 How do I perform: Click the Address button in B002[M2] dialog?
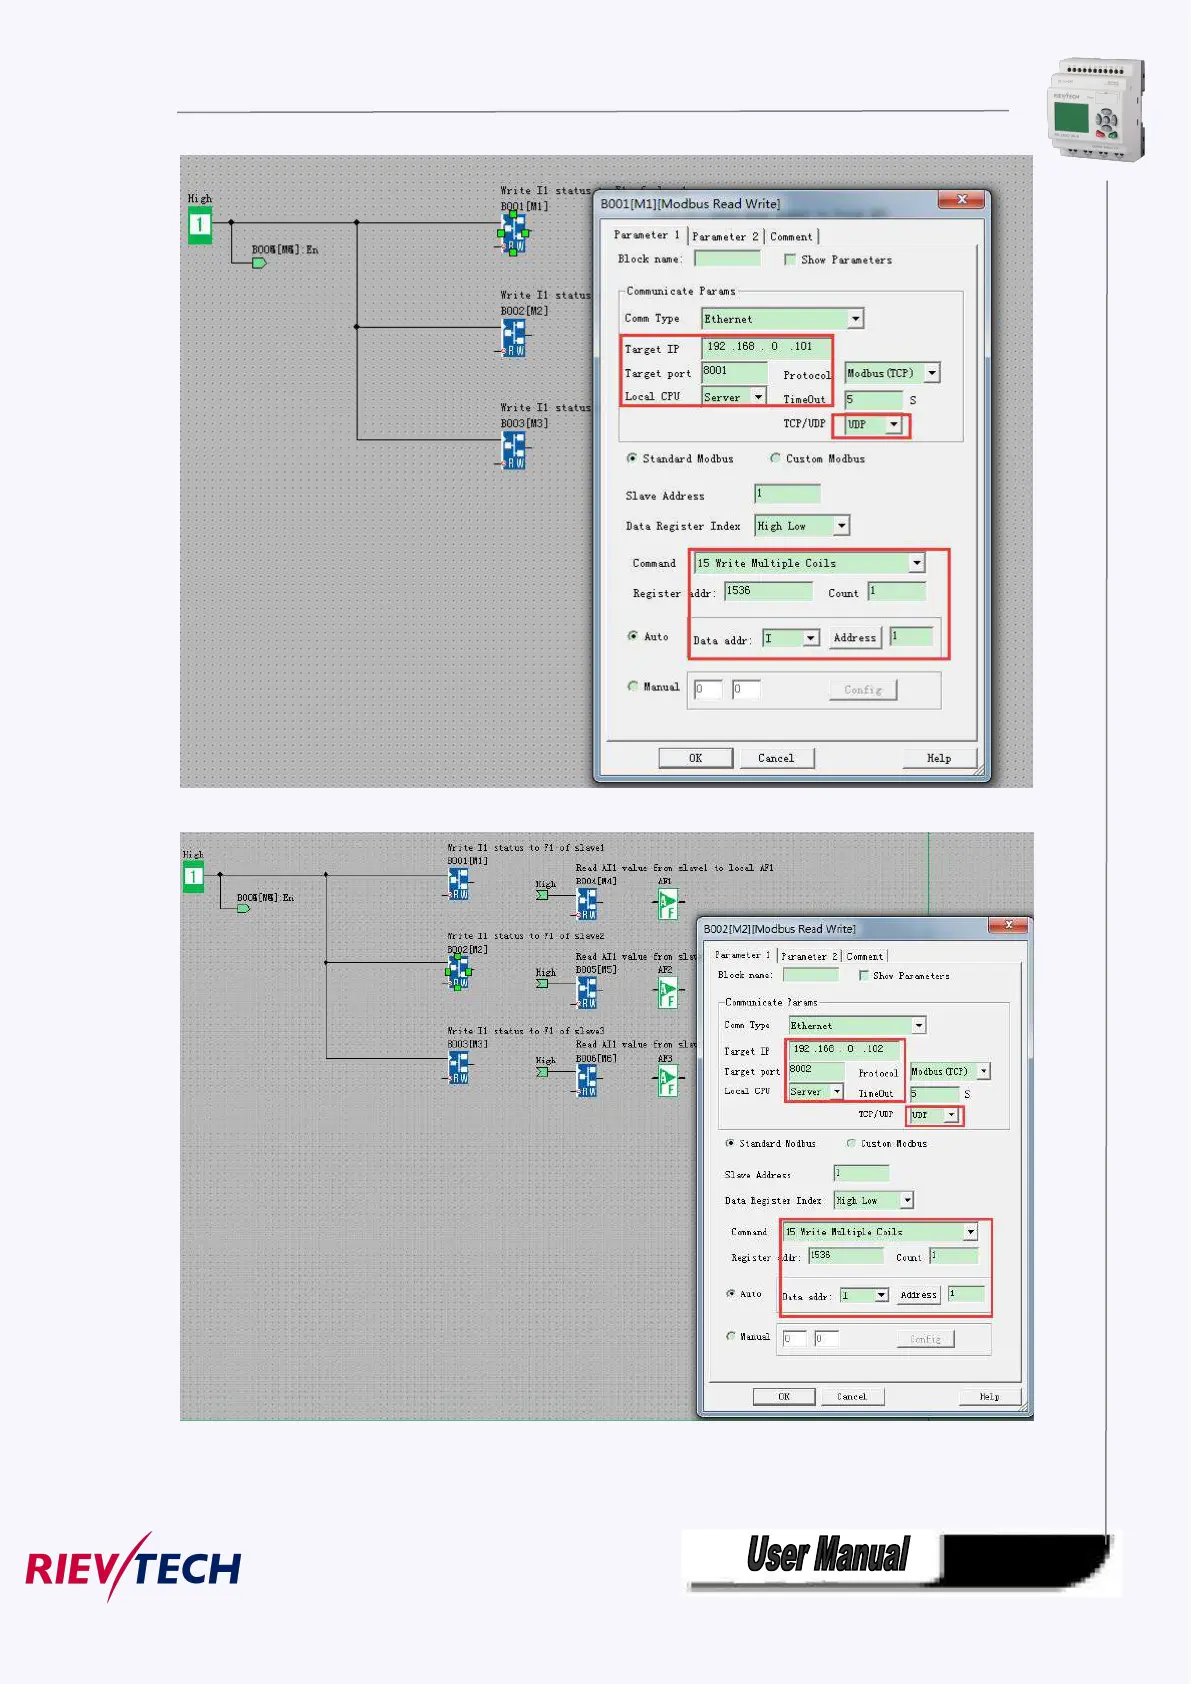[918, 1295]
